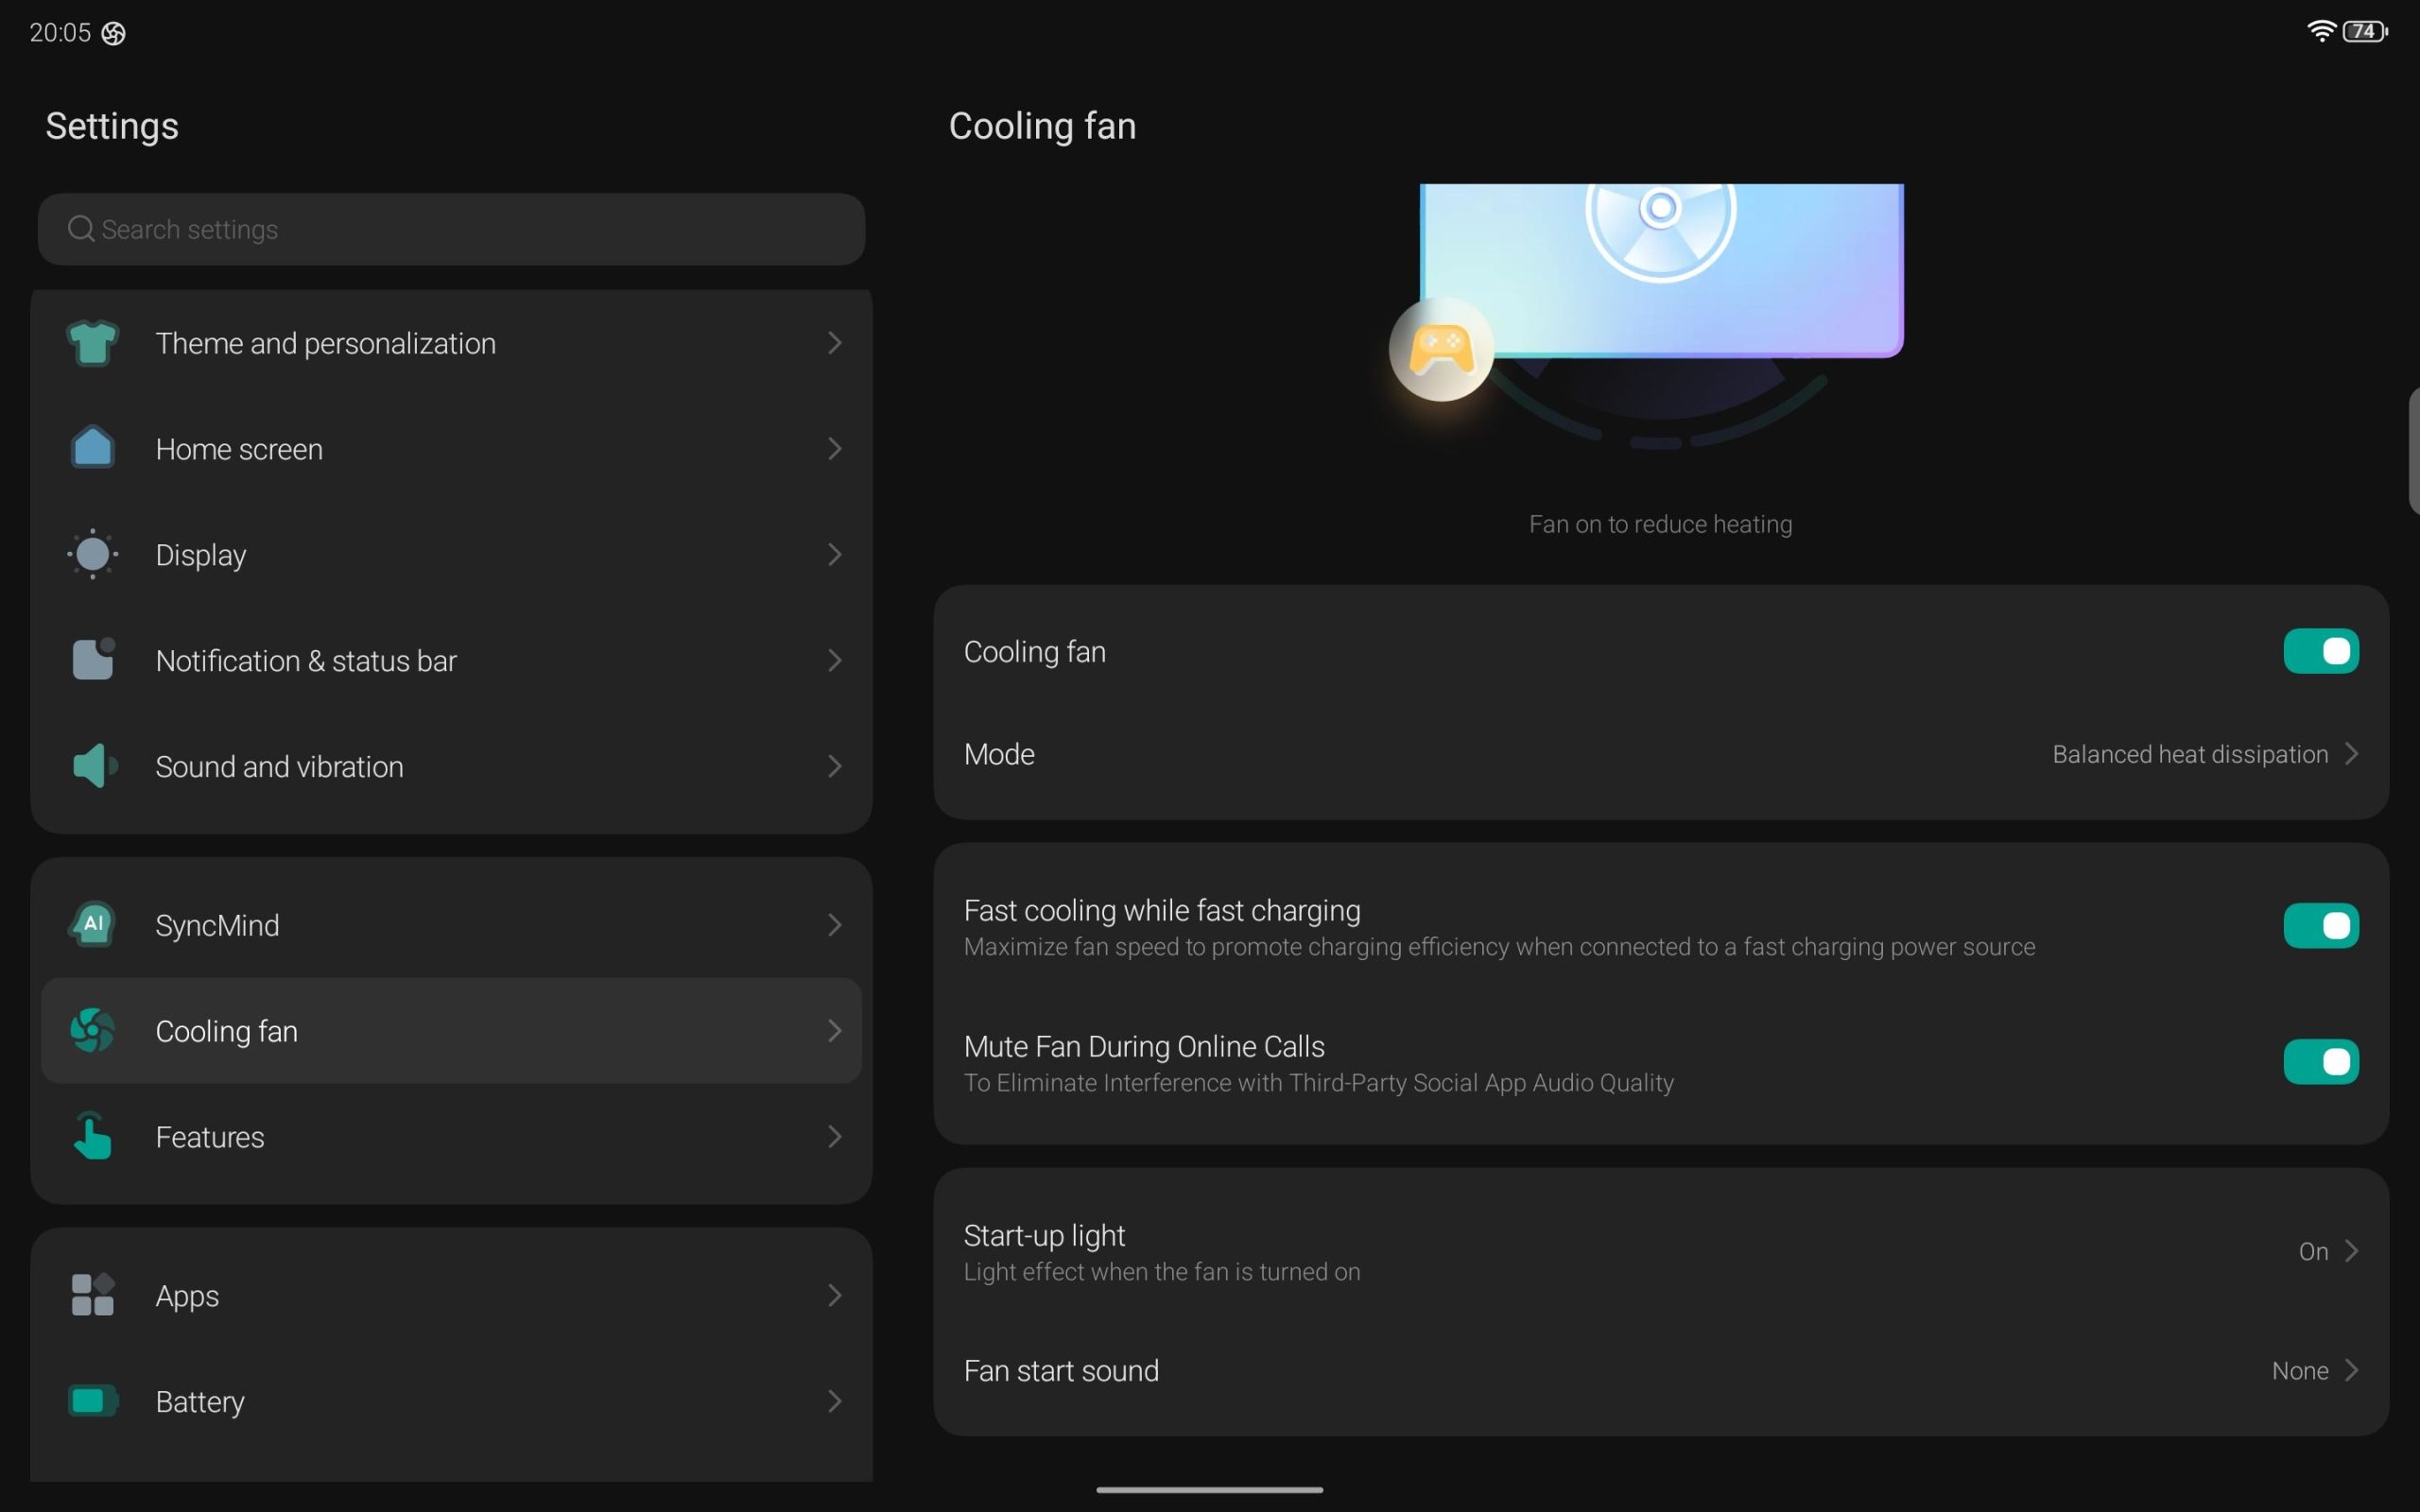This screenshot has height=1512, width=2420.
Task: Open Sound and vibration settings
Action: click(x=451, y=766)
